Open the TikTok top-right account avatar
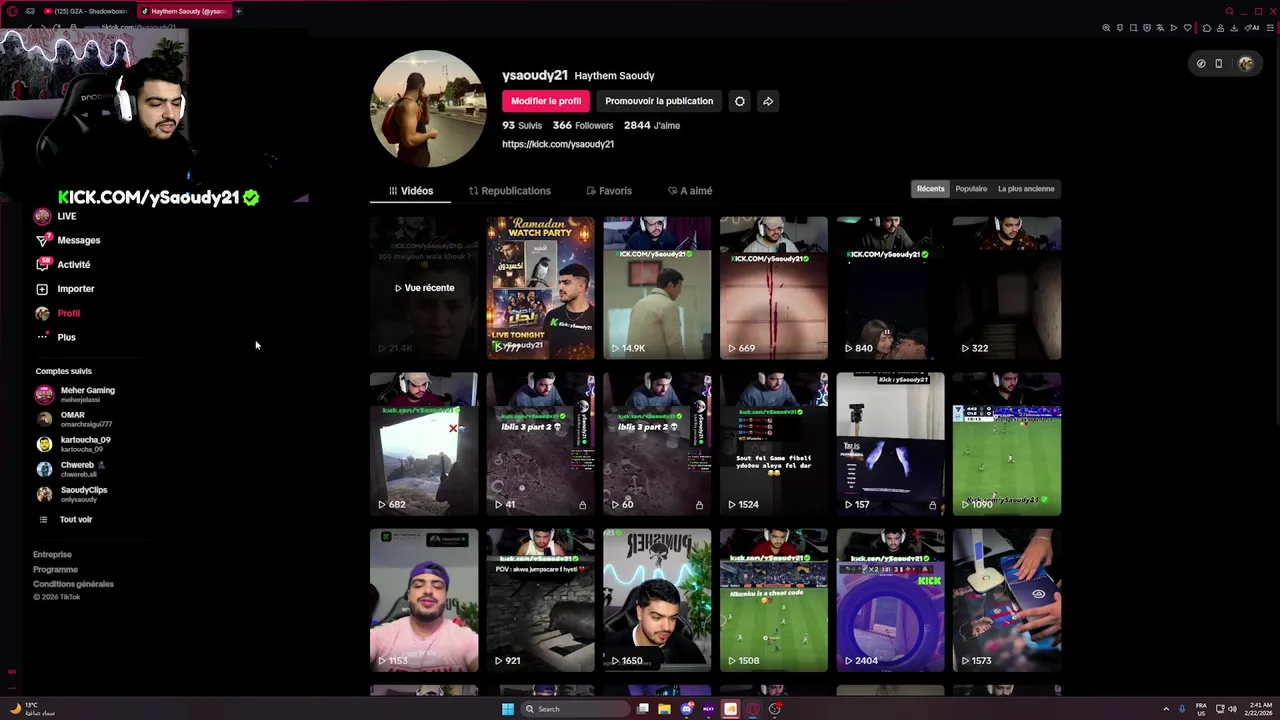1280x720 pixels. pyautogui.click(x=1245, y=64)
